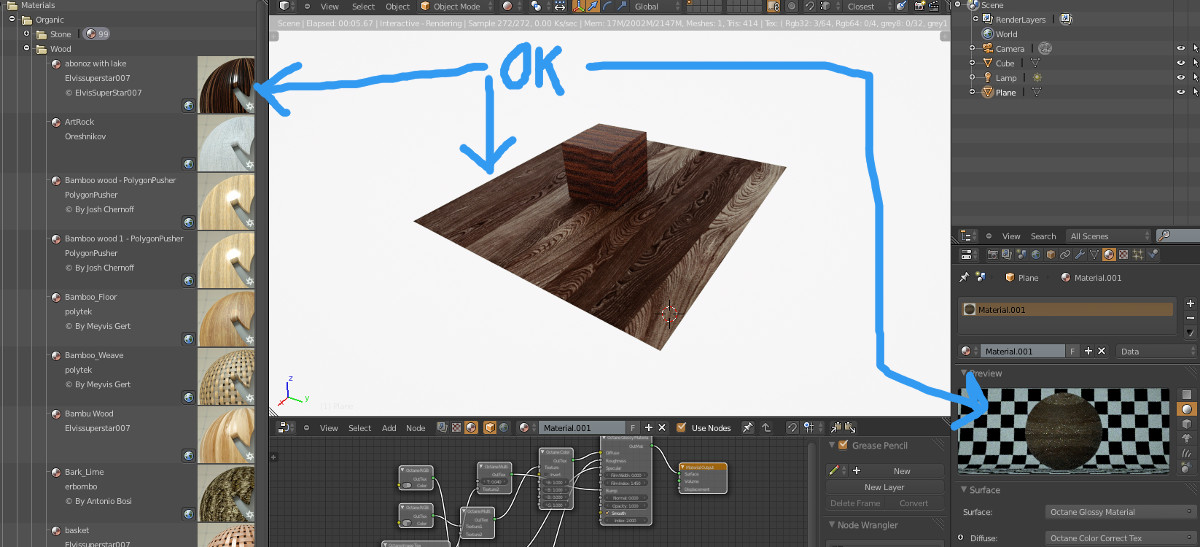Select the World item in outliner

tap(1006, 34)
